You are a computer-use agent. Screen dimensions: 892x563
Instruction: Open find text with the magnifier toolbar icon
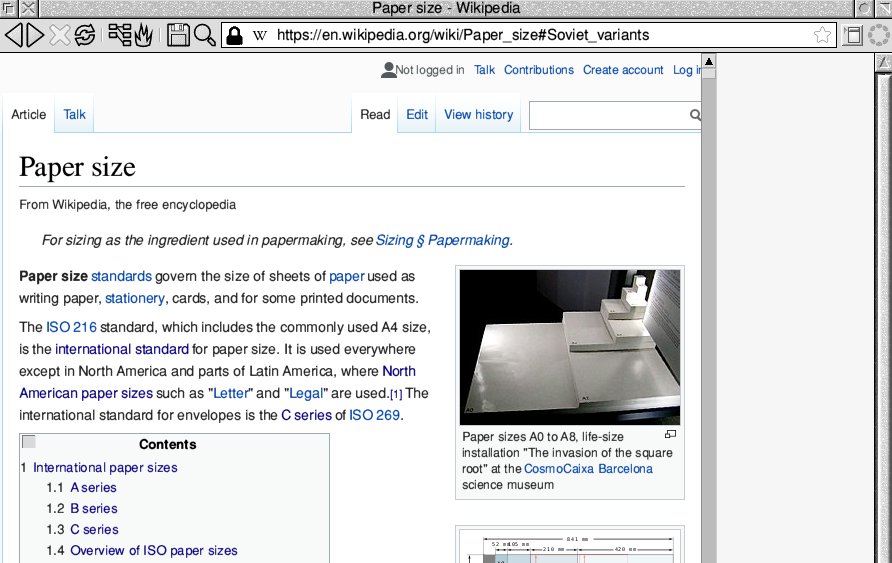tap(204, 35)
